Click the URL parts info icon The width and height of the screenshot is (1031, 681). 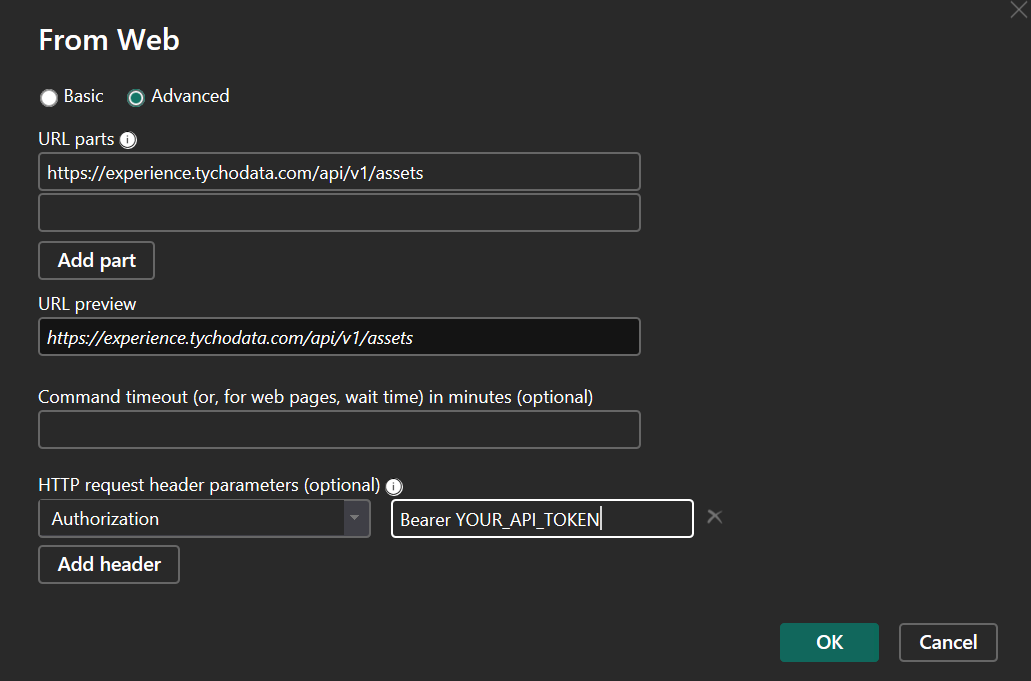127,139
